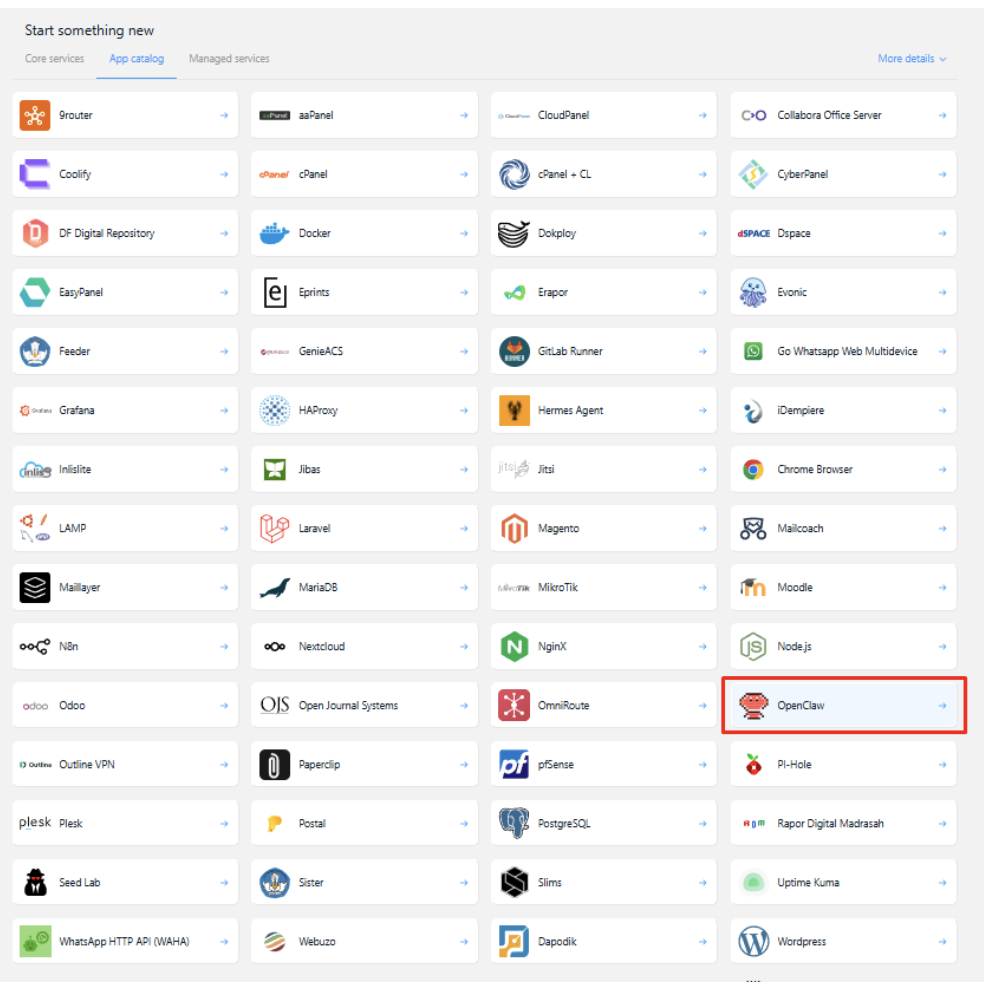Click the arrow on the Odoo card

tap(224, 706)
